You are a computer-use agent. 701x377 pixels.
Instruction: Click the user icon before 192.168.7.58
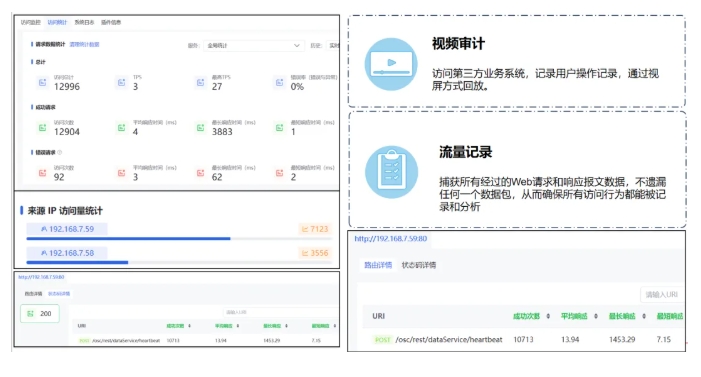pyautogui.click(x=44, y=253)
